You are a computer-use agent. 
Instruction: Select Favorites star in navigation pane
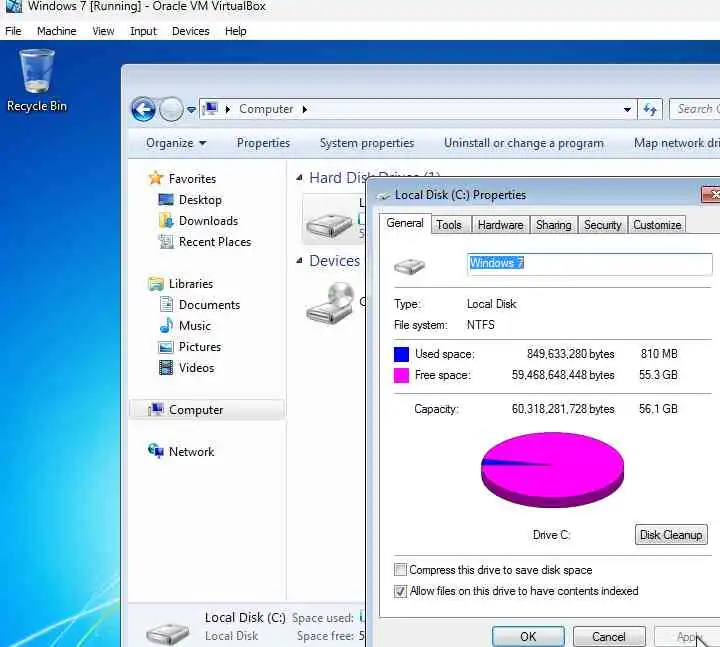(156, 178)
